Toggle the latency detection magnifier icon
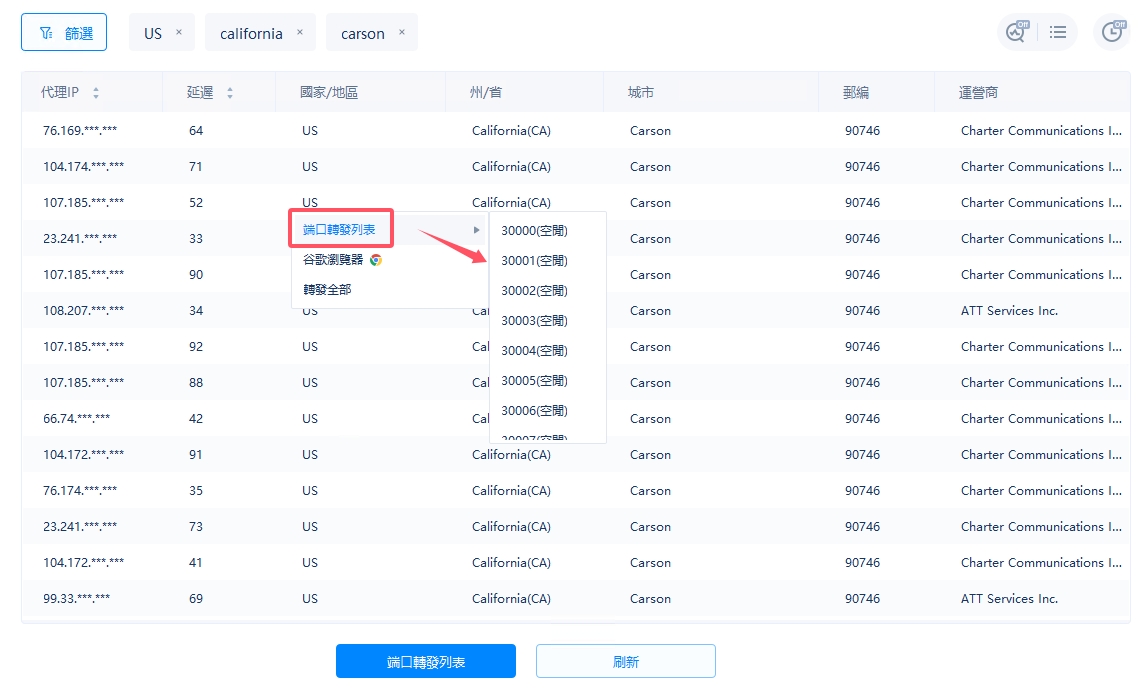This screenshot has height=692, width=1147. pyautogui.click(x=1015, y=32)
